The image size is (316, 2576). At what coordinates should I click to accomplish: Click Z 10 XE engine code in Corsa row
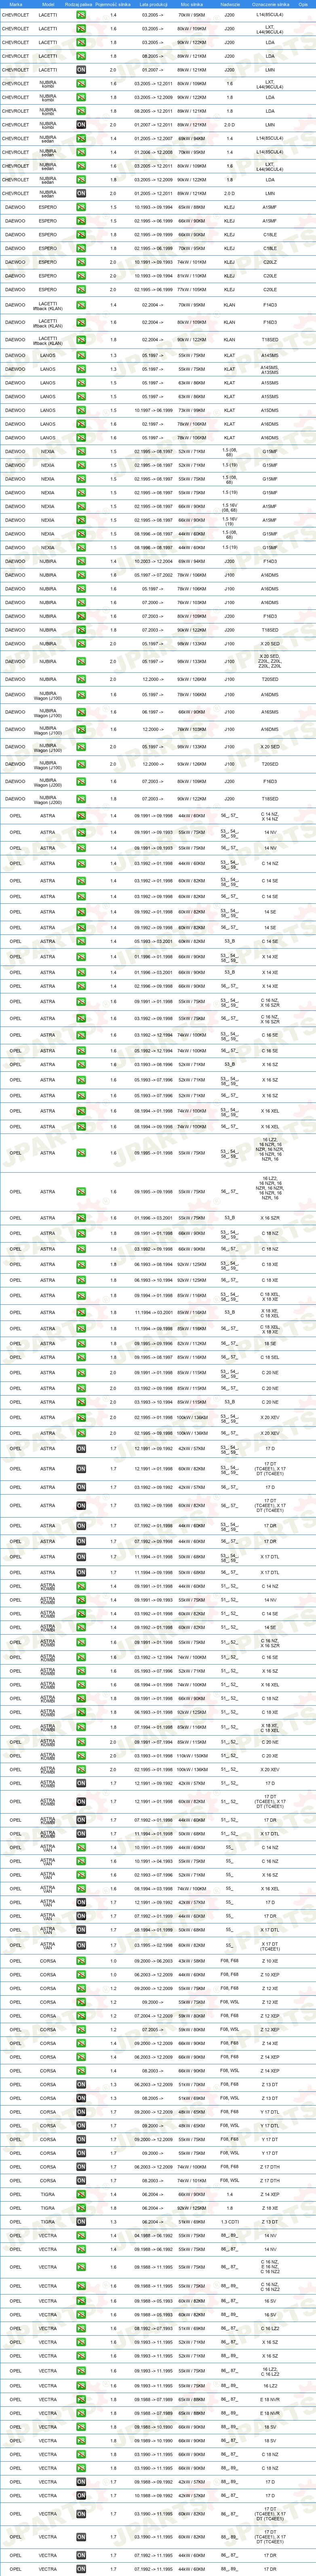tap(270, 1961)
